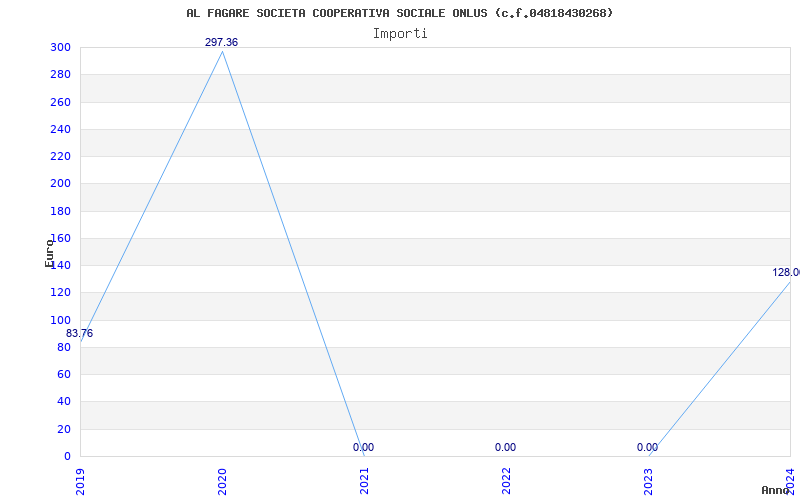Click the Anno x-axis title
This screenshot has height=500, width=800.
click(x=776, y=490)
